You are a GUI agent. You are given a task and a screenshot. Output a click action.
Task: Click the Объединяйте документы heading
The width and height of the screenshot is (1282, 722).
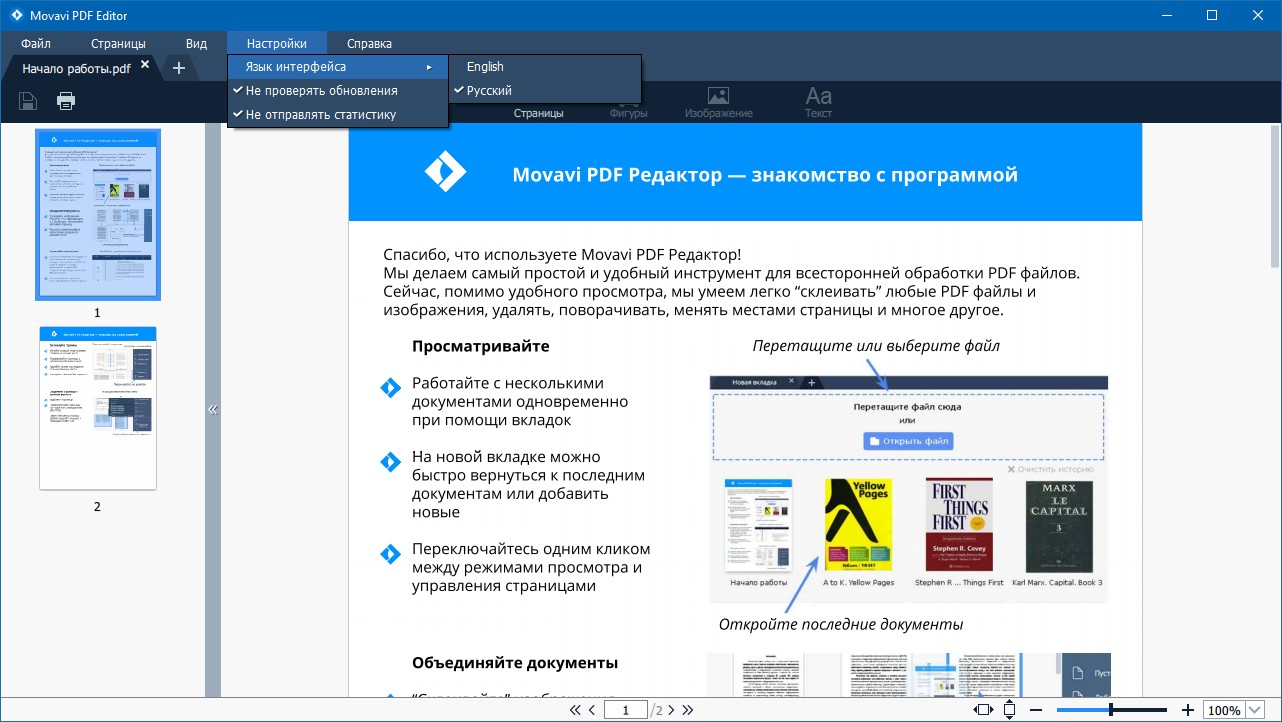pyautogui.click(x=514, y=663)
